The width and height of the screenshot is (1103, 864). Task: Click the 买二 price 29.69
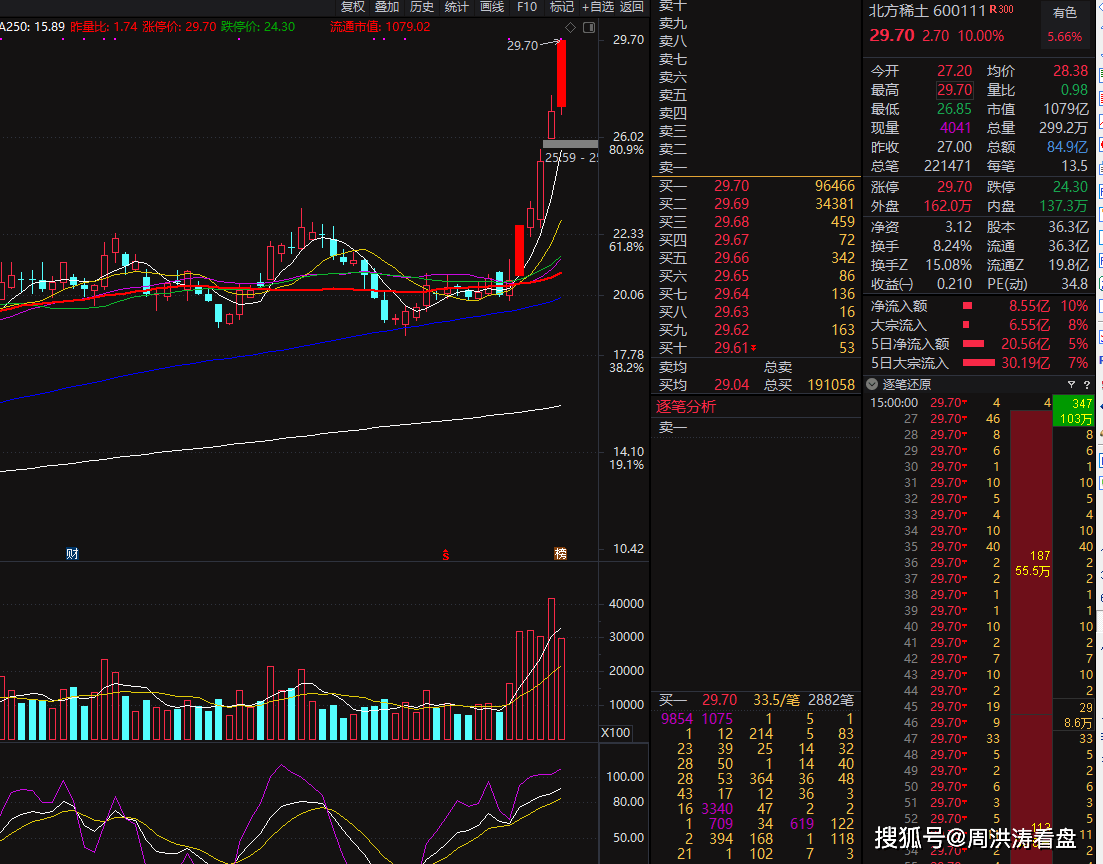coord(732,204)
